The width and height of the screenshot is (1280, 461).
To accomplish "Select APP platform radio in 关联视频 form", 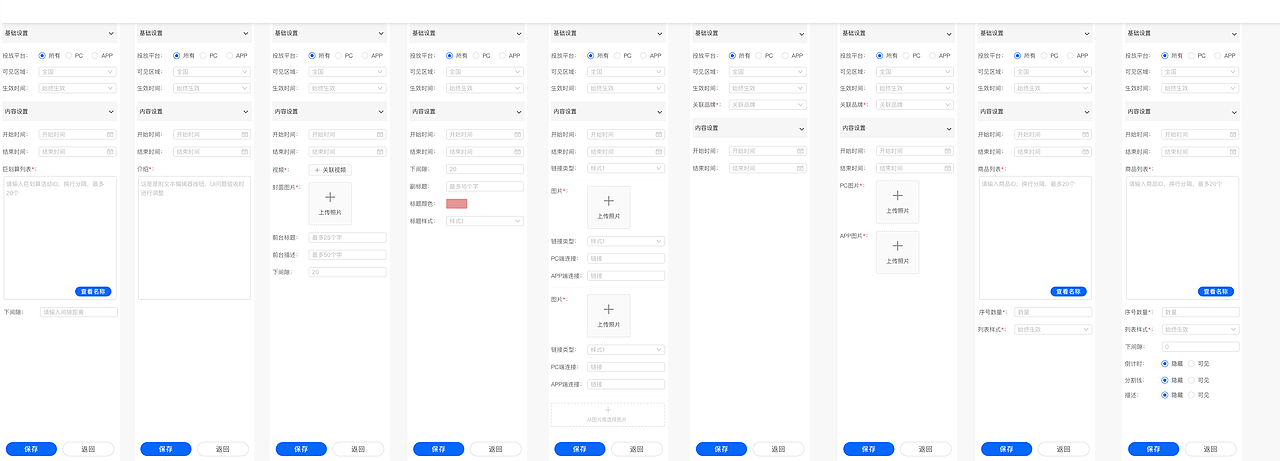I will point(363,56).
